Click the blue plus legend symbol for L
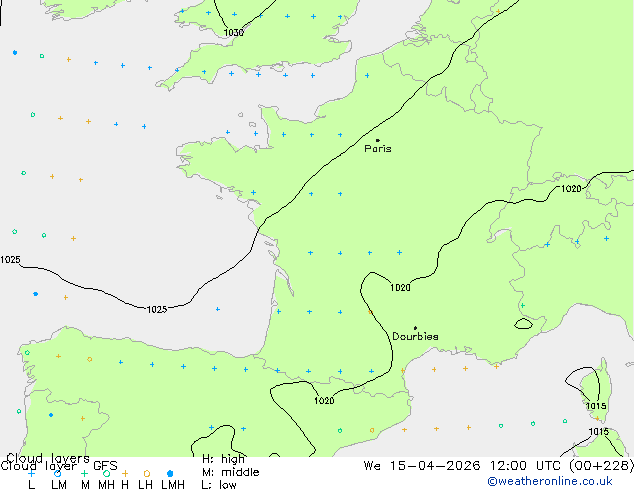Screen dimensions: 634x490 [x=31, y=473]
